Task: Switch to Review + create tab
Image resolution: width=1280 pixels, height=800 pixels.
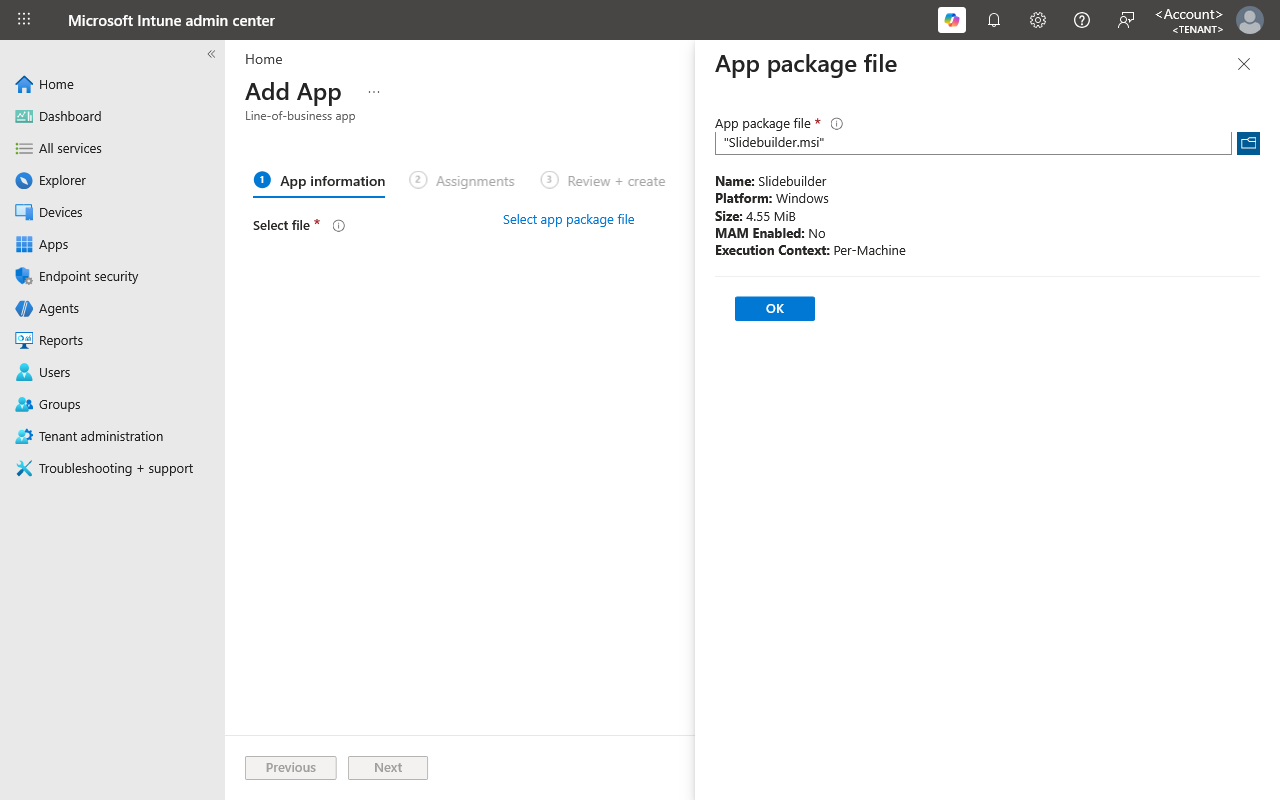Action: click(603, 181)
